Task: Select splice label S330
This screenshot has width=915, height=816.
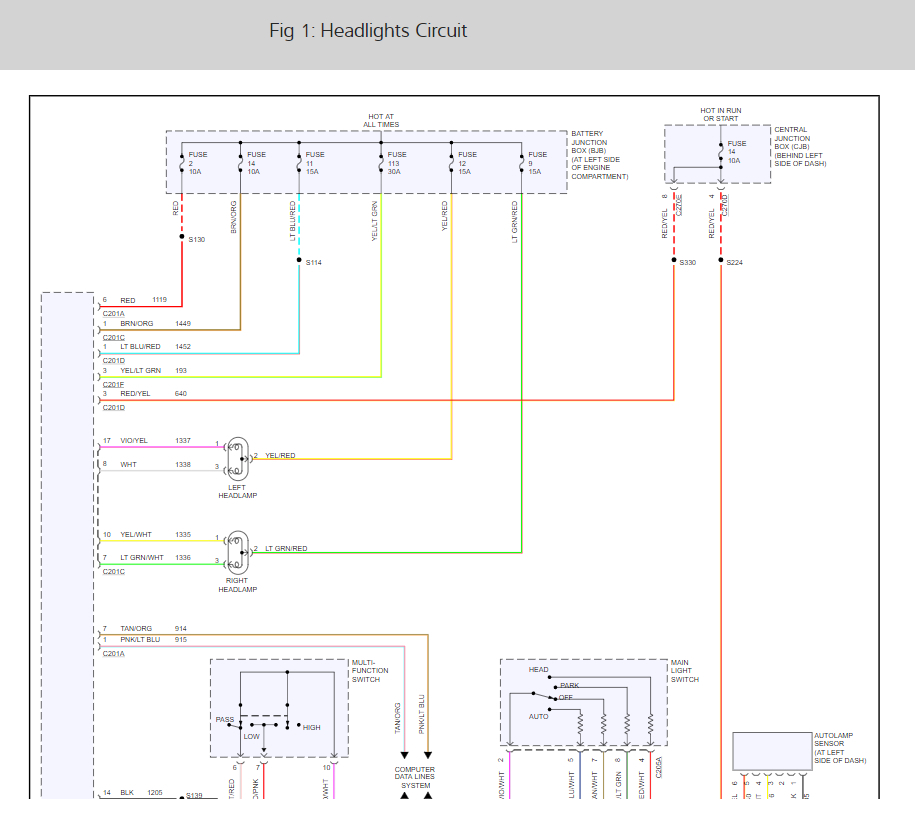Action: point(687,263)
